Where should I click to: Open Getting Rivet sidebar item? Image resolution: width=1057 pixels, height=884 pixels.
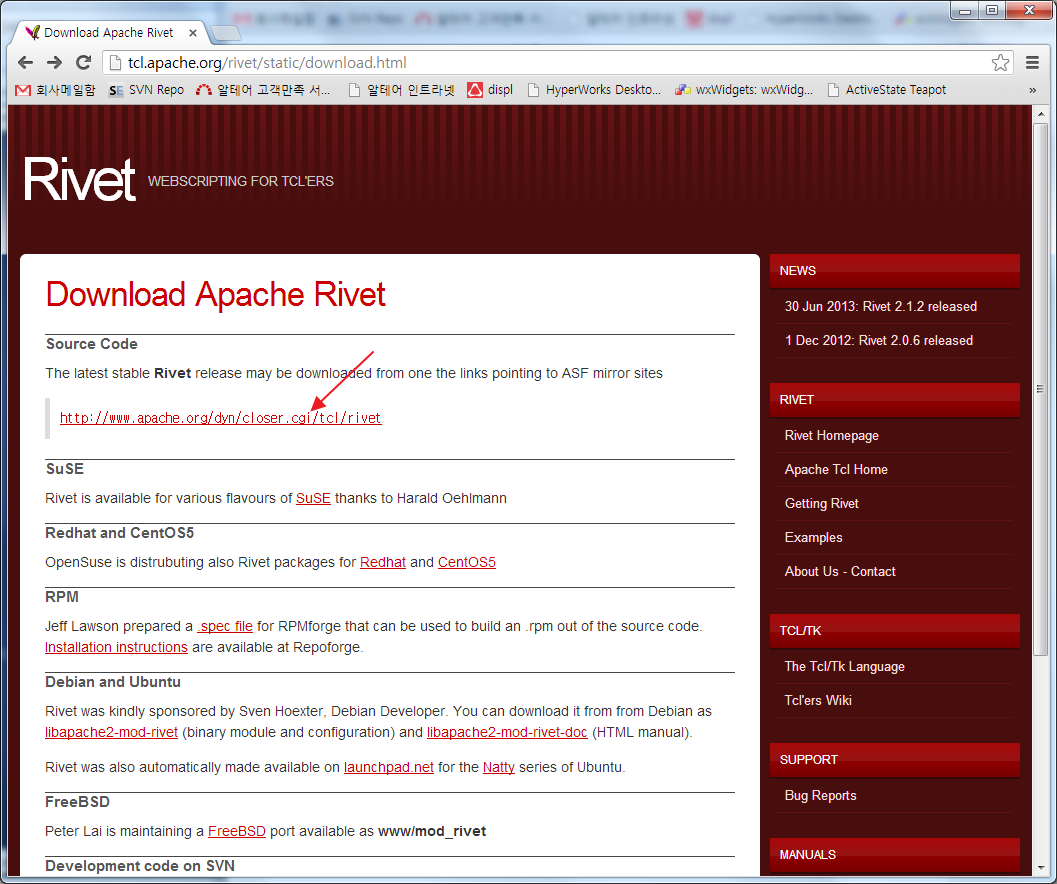[821, 504]
